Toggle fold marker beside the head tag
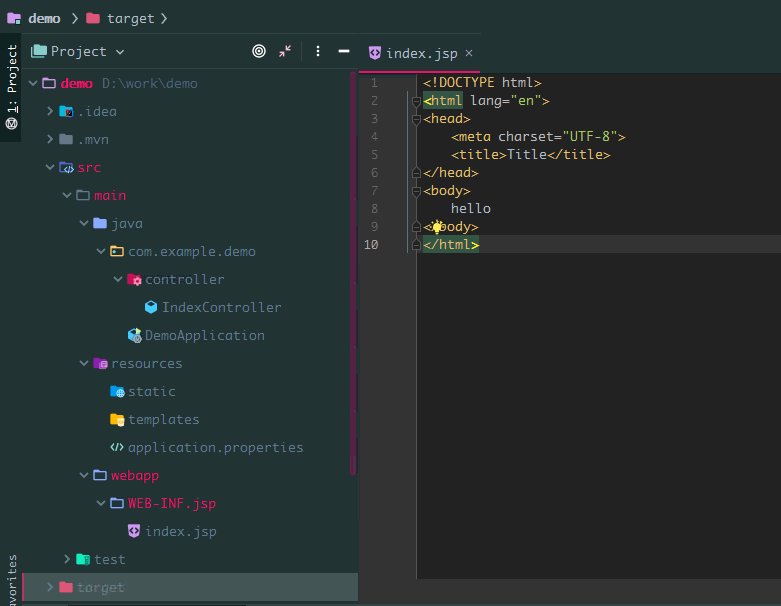The image size is (781, 606). pyautogui.click(x=415, y=119)
